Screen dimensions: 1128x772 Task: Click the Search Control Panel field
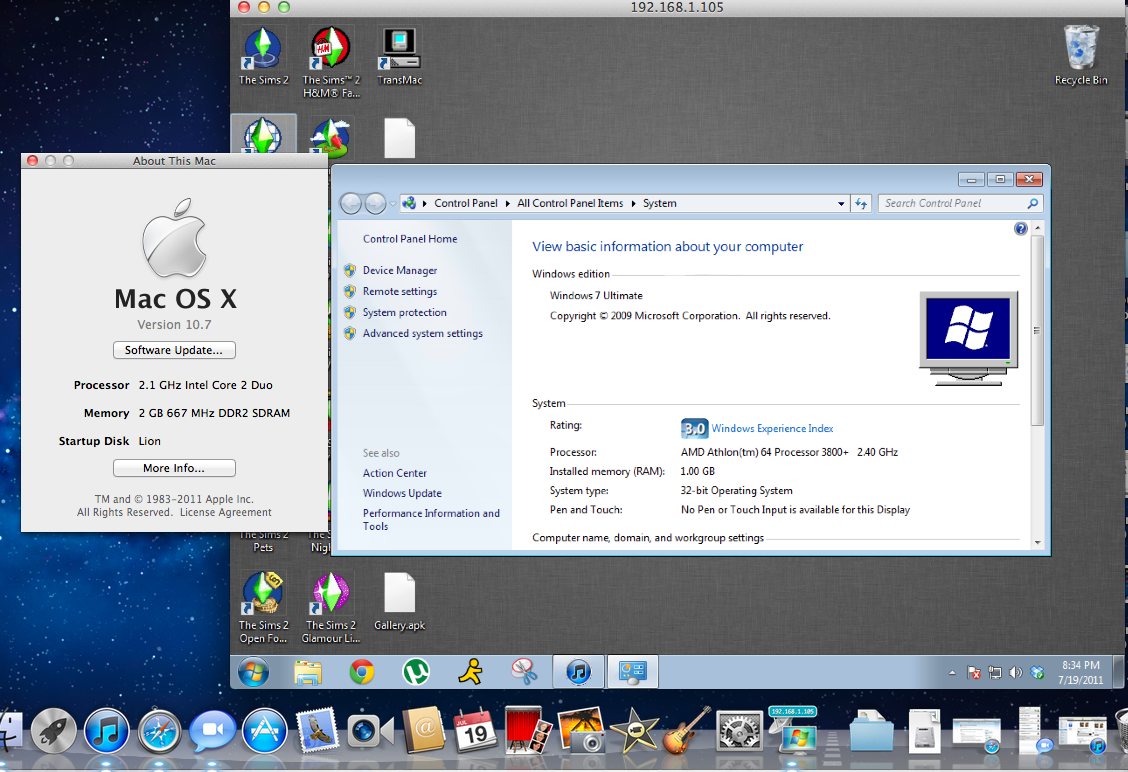coord(960,204)
